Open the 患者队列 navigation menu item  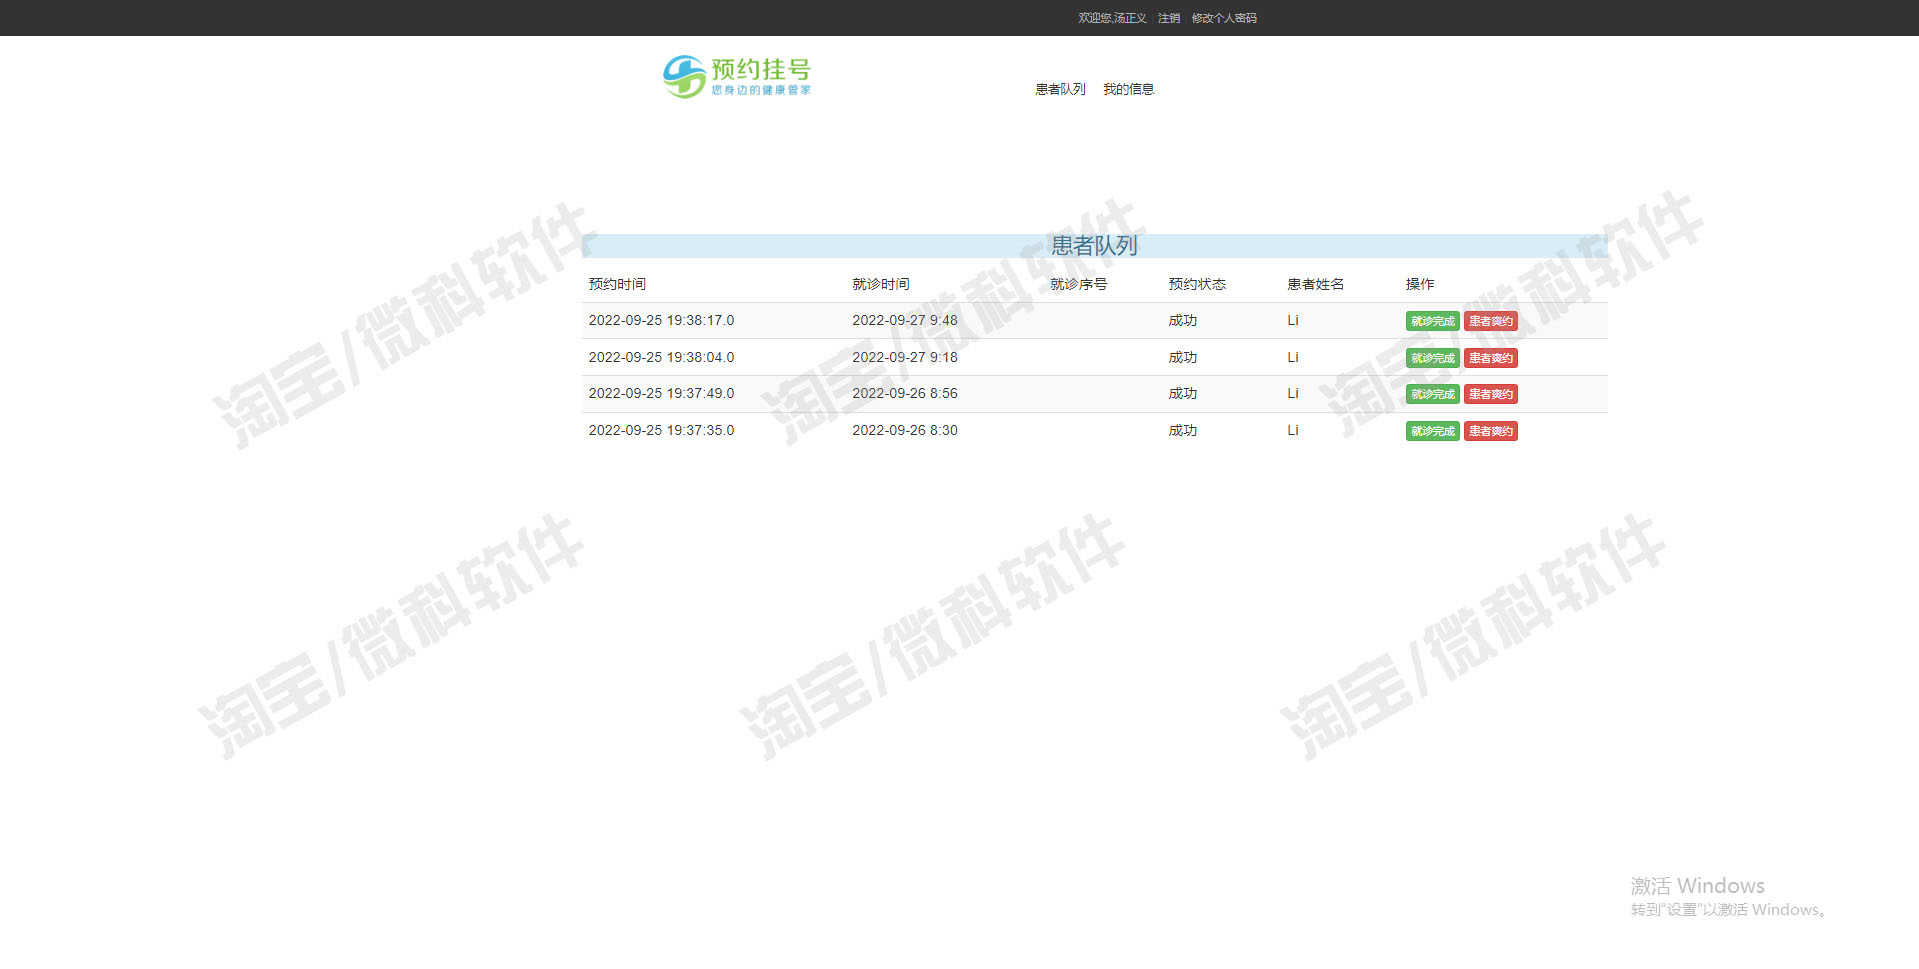[x=1060, y=89]
